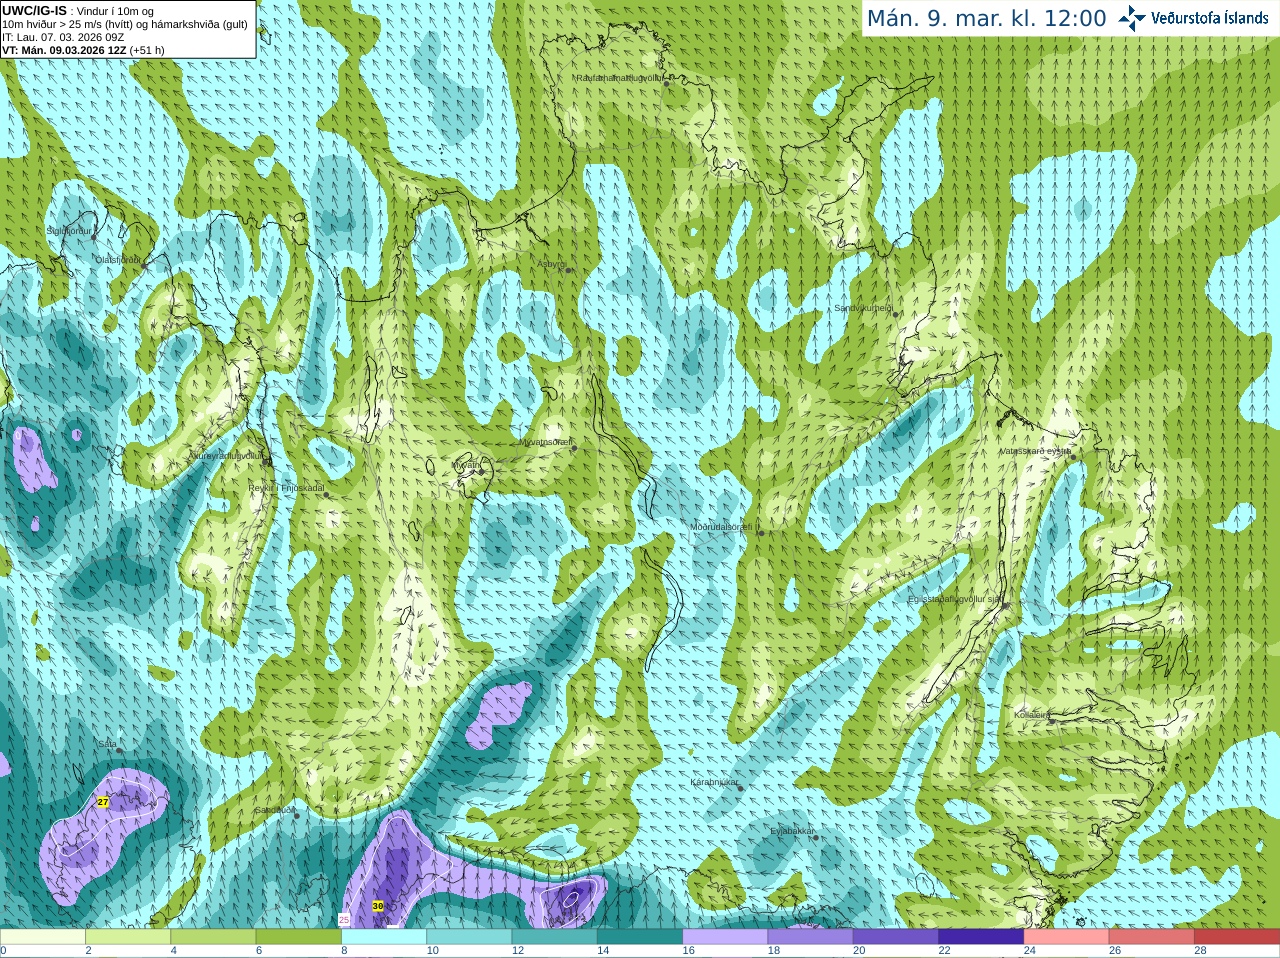Screen dimensions: 1280x958
Task: Select the 16–18 m/s lavender legend swatch
Action: click(725, 937)
